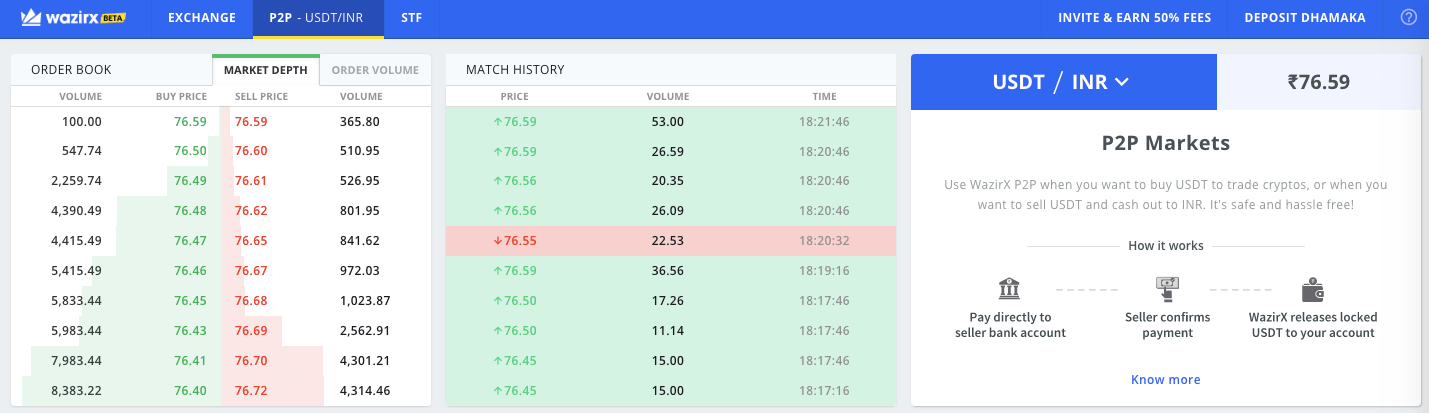Select buy price 76.50
This screenshot has width=1429, height=413.
point(190,151)
